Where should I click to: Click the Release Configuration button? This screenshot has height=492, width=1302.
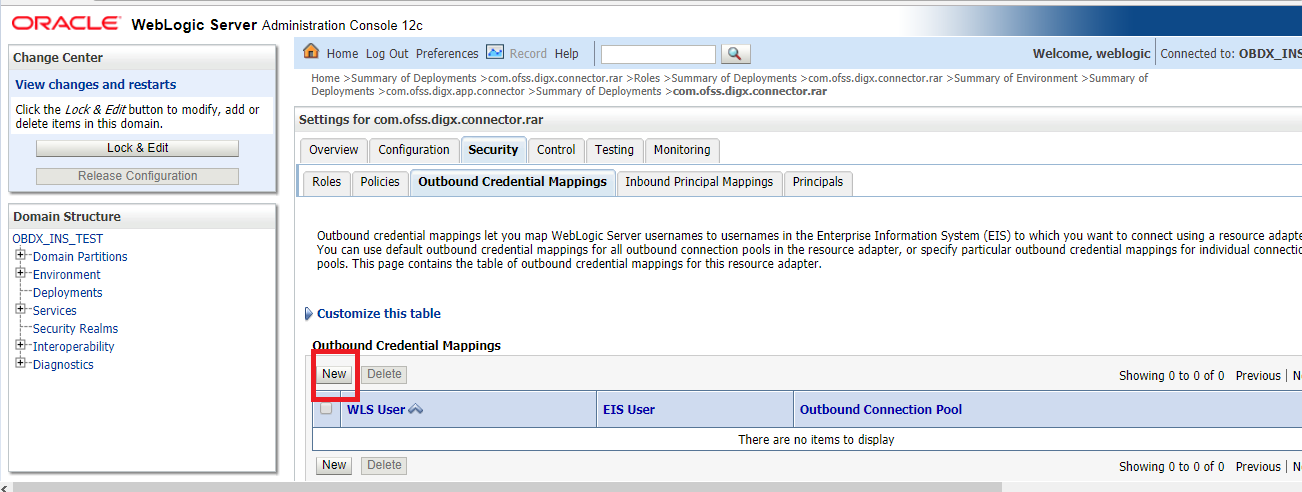click(138, 176)
